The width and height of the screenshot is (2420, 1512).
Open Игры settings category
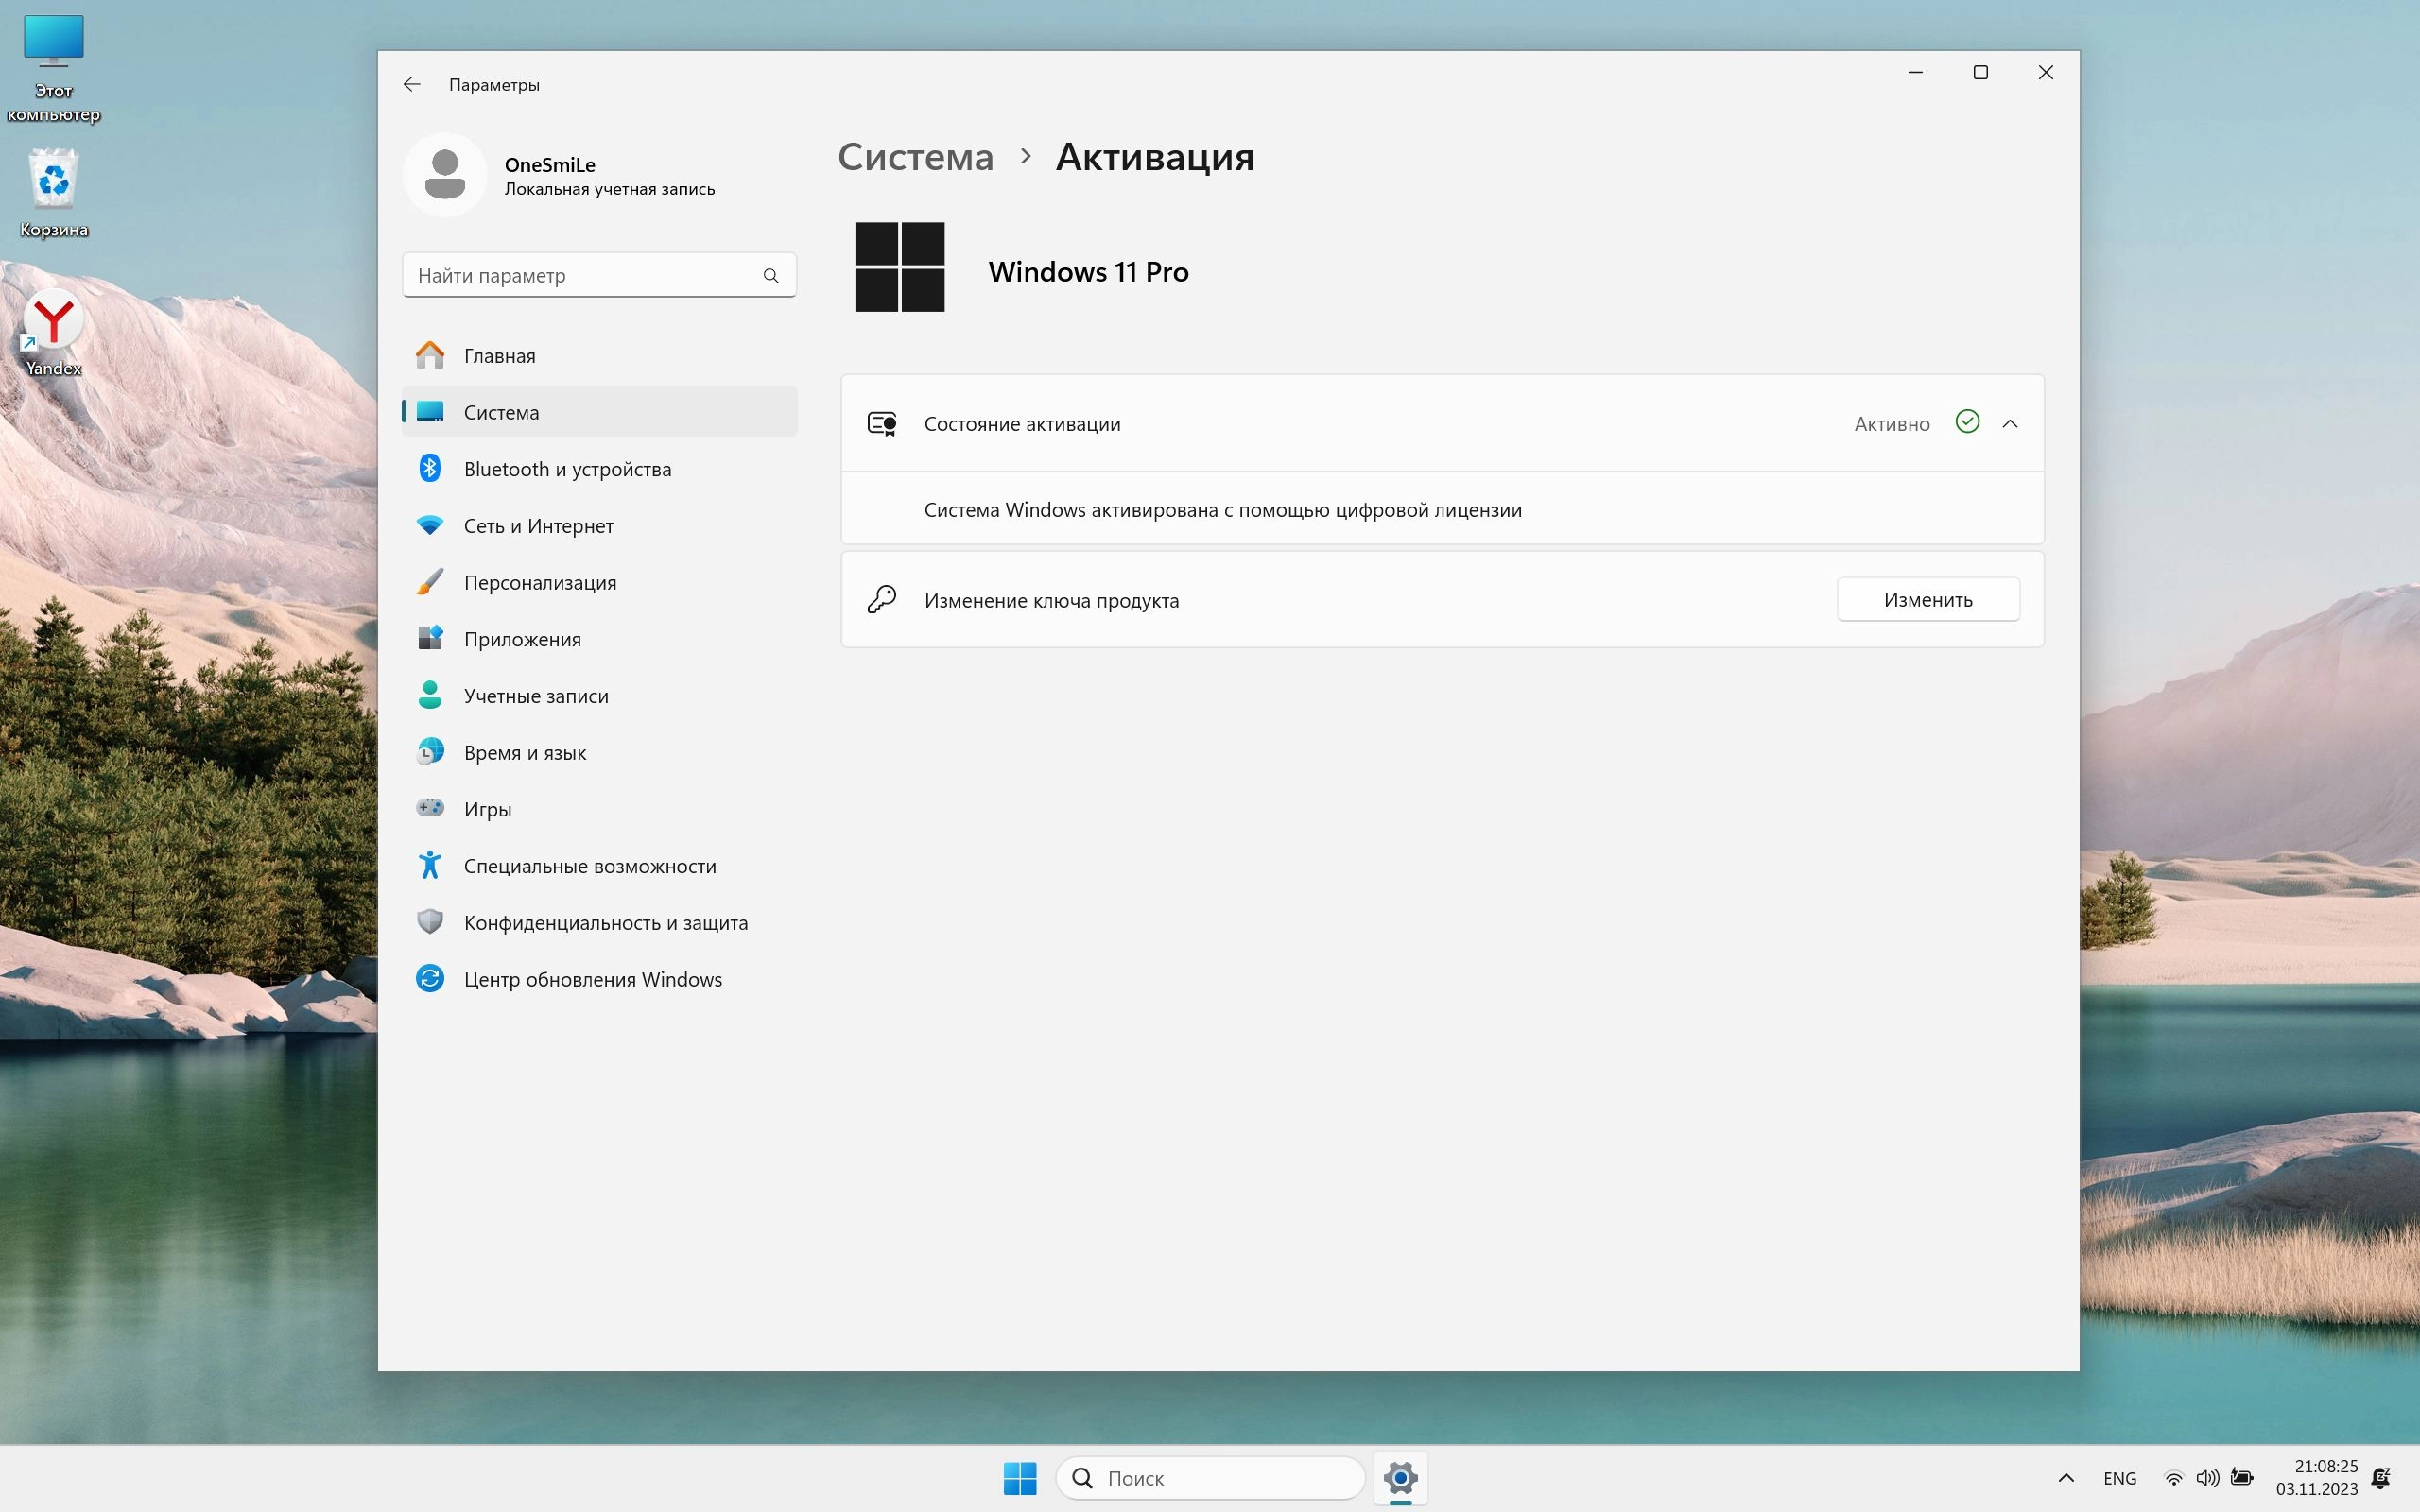click(x=487, y=809)
